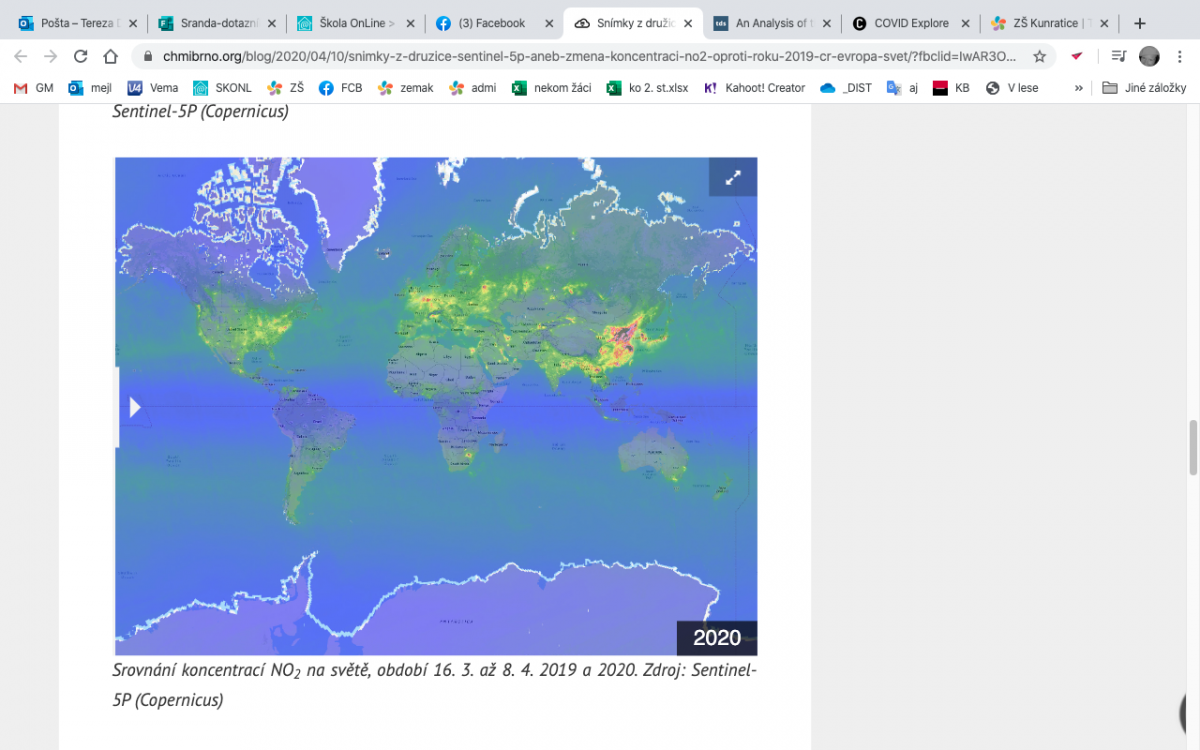
Task: Switch to the COVID Explorer tab
Action: coord(908,23)
